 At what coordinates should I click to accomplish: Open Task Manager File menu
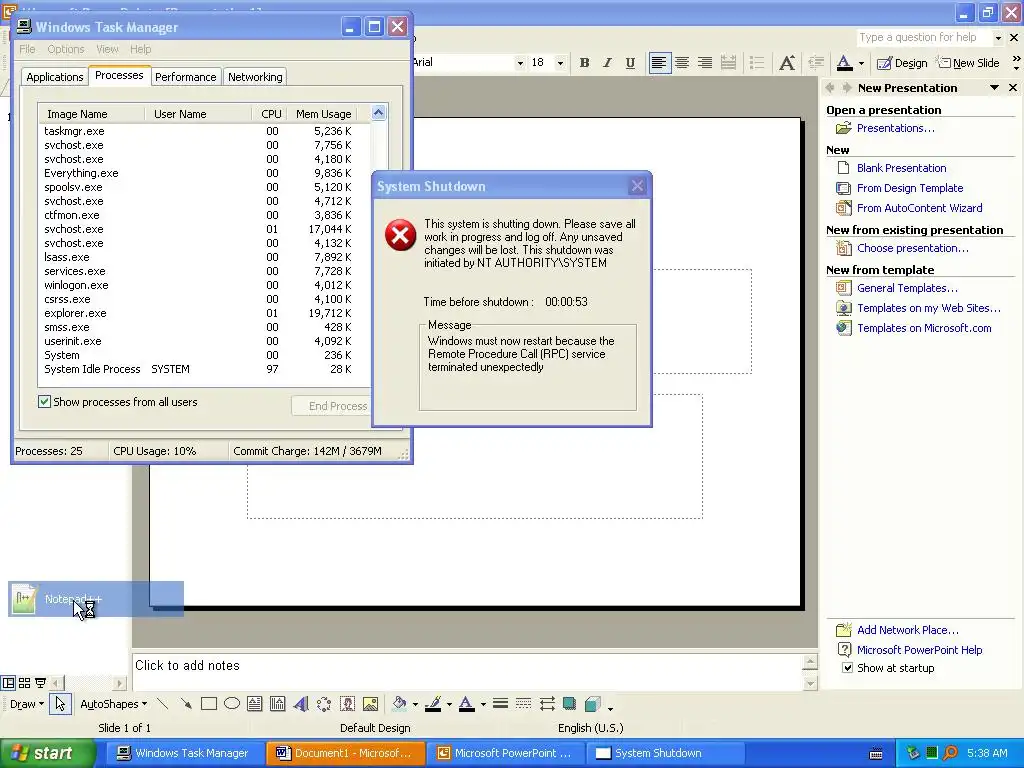27,49
